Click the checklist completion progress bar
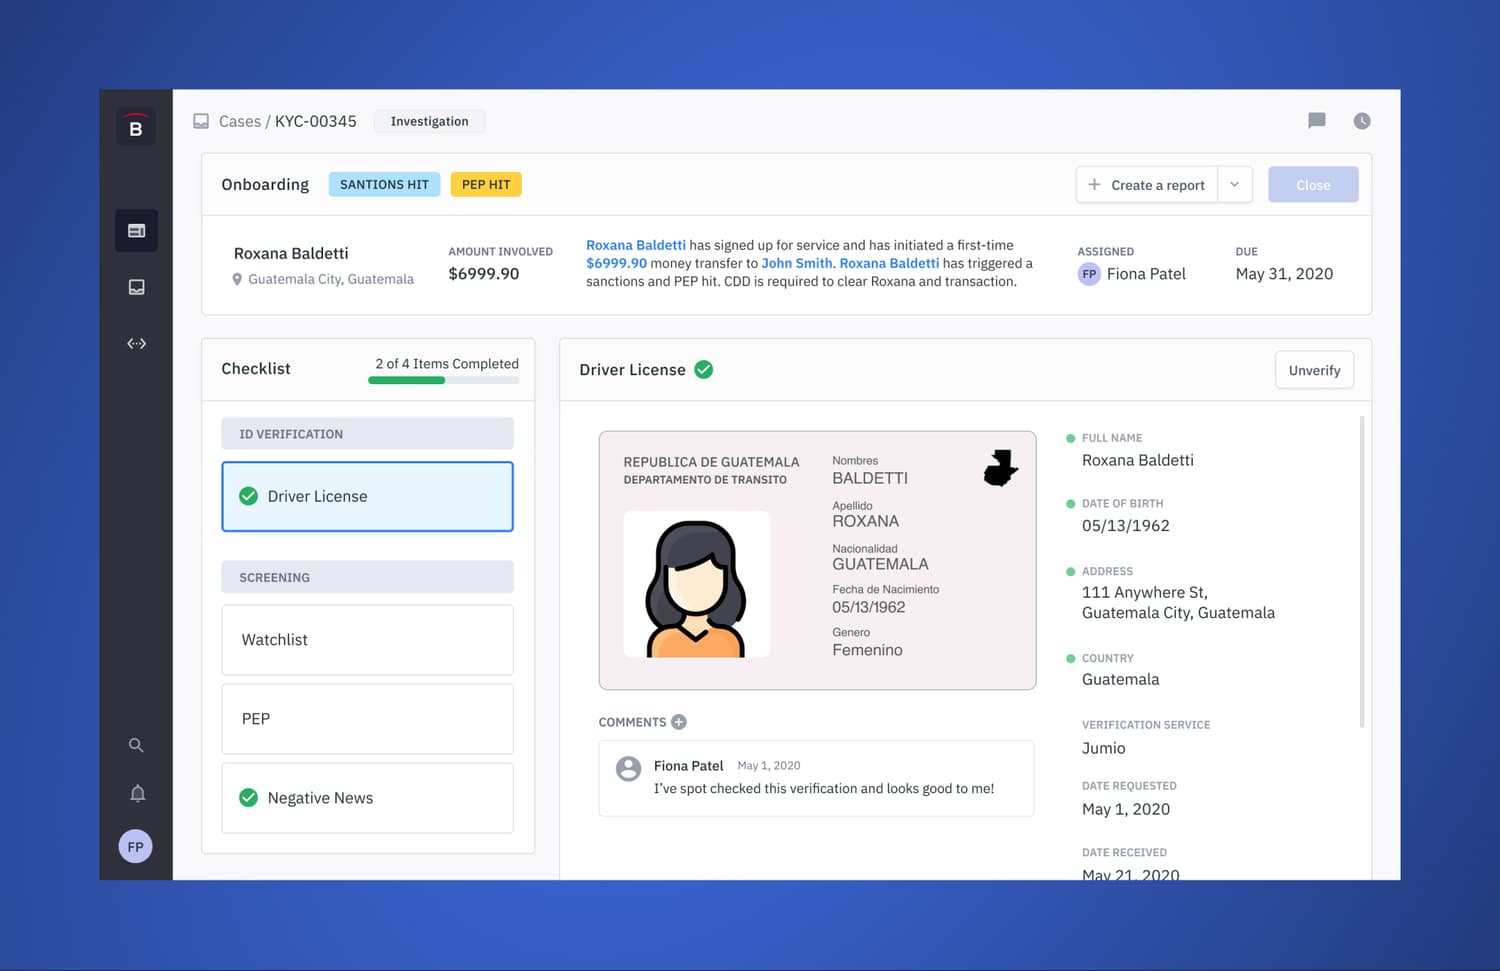1500x971 pixels. coord(443,380)
